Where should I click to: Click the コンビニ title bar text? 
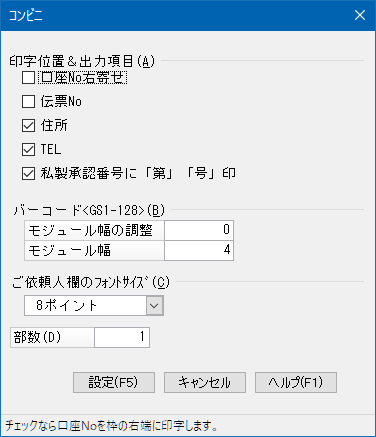26,16
